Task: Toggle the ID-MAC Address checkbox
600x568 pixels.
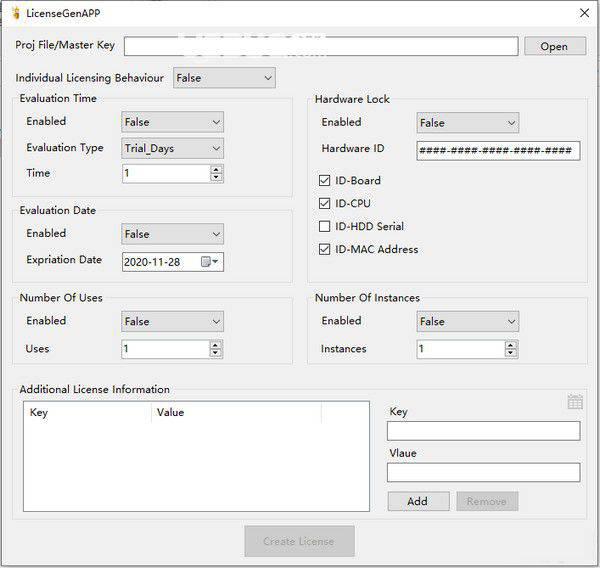Action: coord(324,249)
